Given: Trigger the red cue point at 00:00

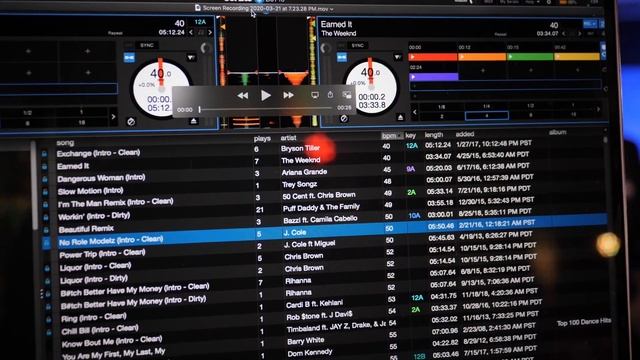Looking at the screenshot, I should click(x=433, y=57).
